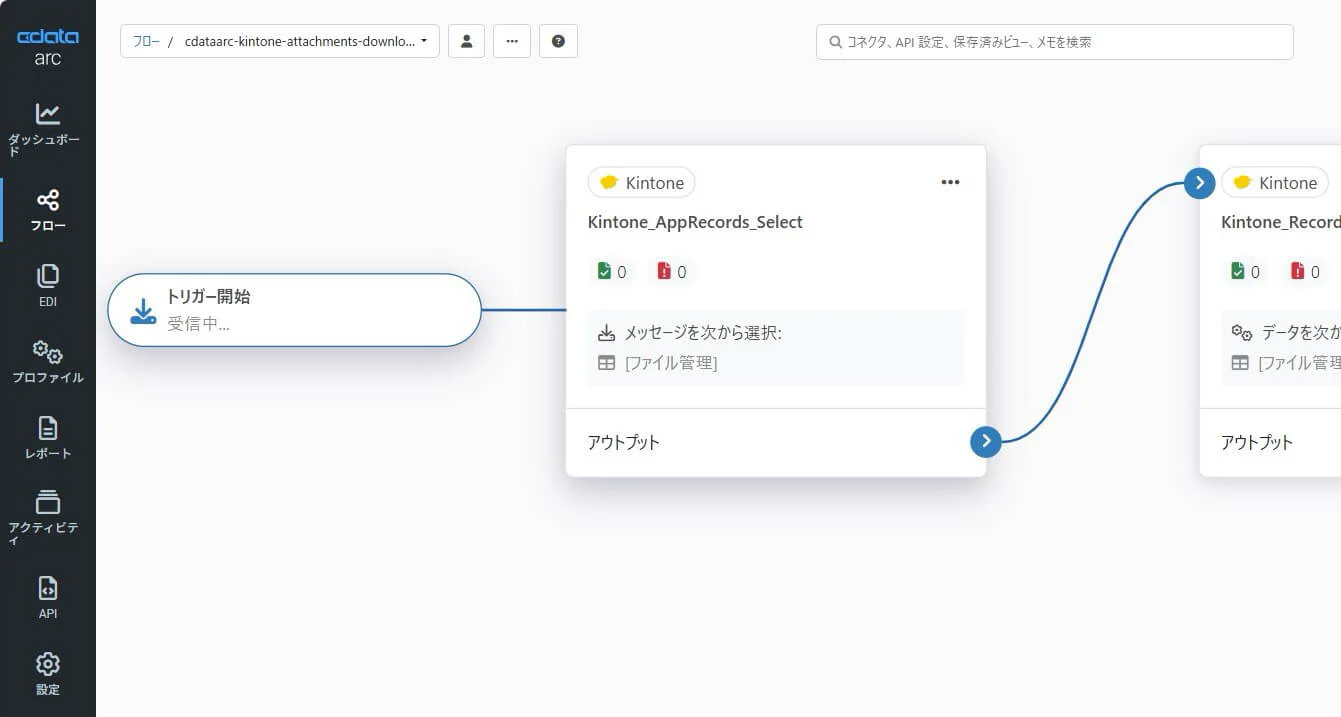Open the Reports section
The image size is (1341, 717).
point(47,437)
